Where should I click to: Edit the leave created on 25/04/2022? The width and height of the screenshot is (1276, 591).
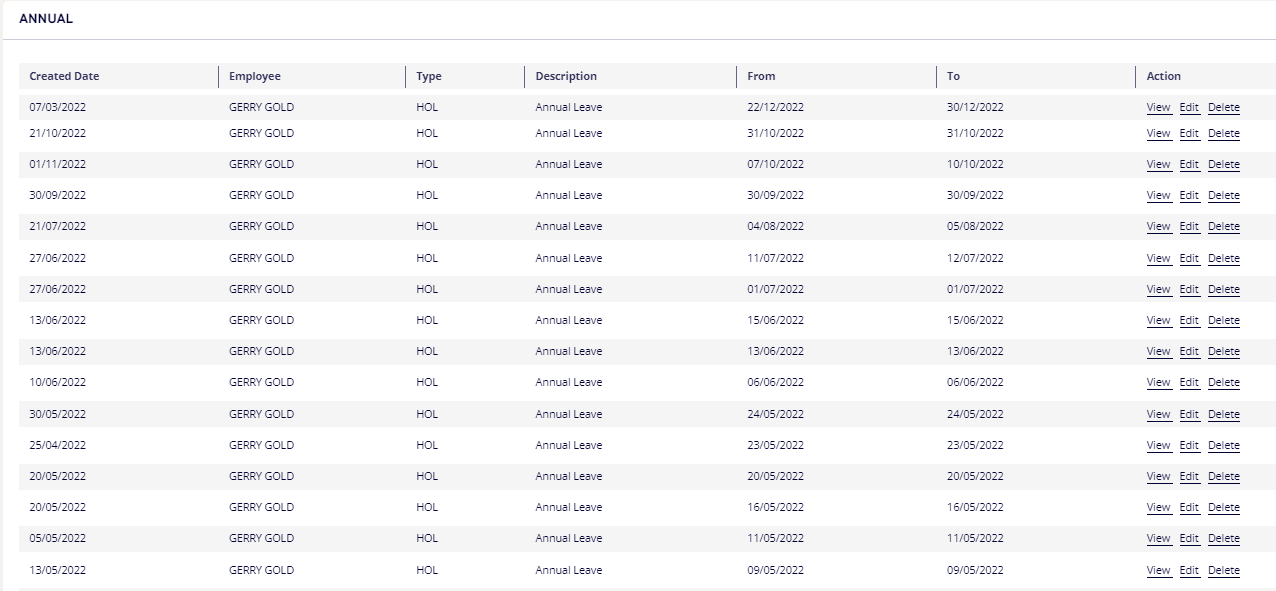coord(1189,445)
